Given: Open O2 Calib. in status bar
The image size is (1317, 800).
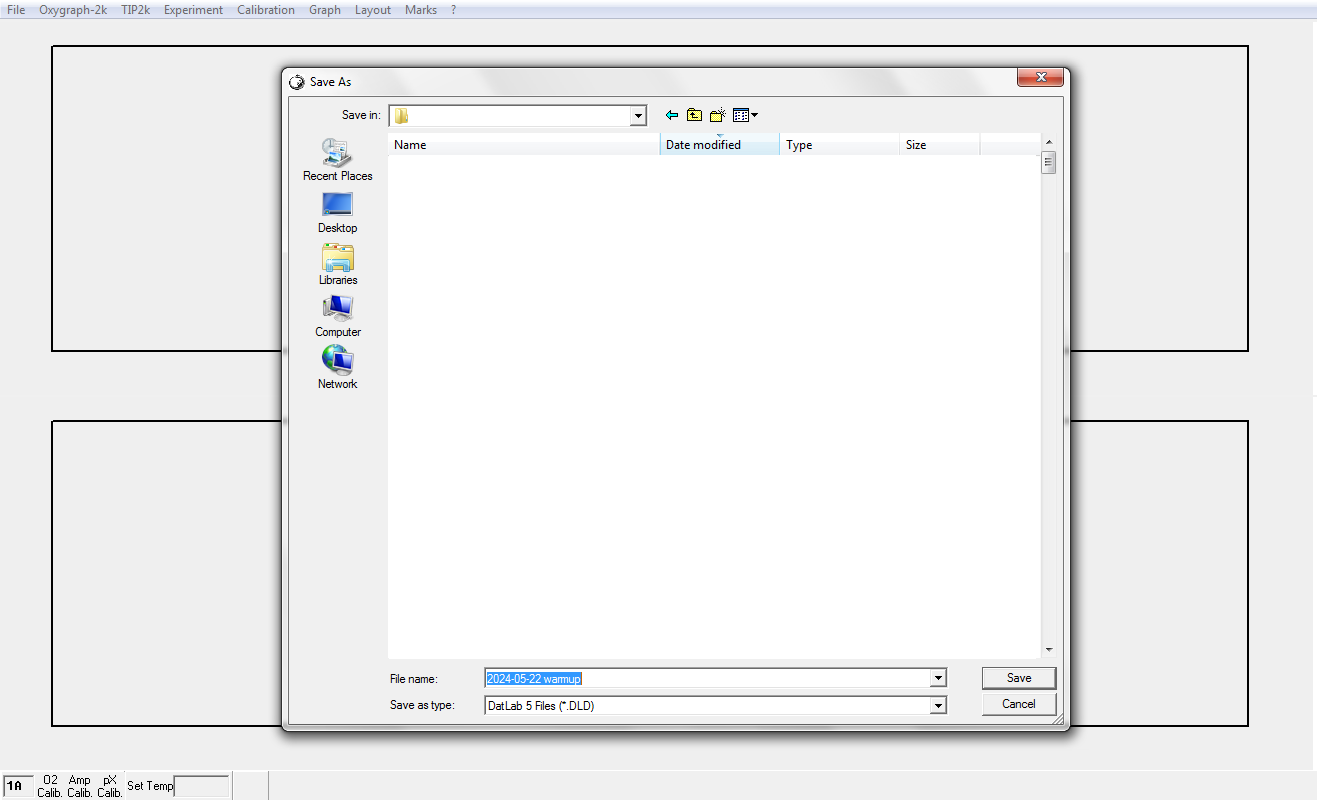Looking at the screenshot, I should [x=51, y=786].
